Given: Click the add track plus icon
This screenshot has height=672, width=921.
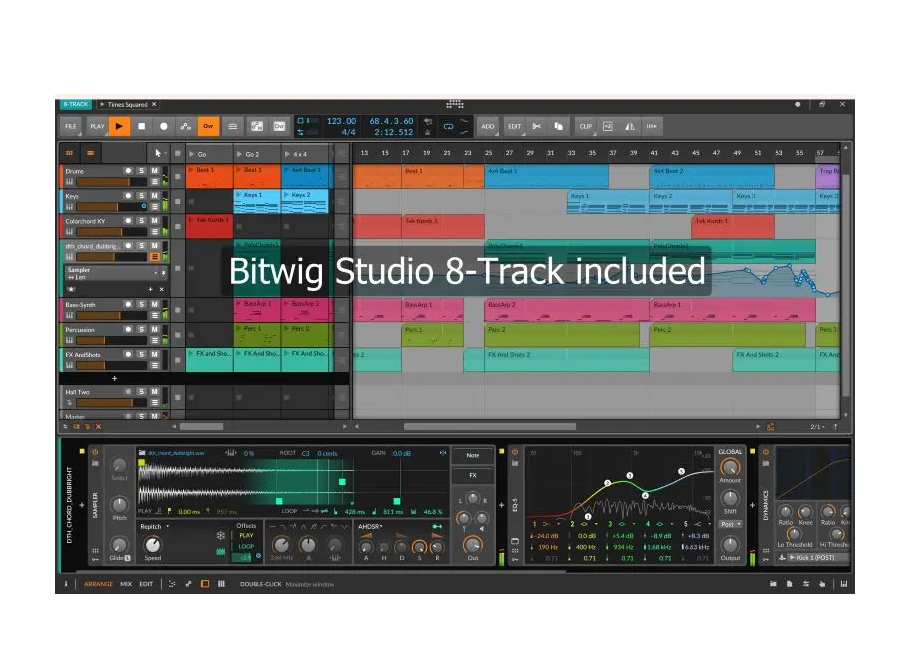Looking at the screenshot, I should 114,379.
